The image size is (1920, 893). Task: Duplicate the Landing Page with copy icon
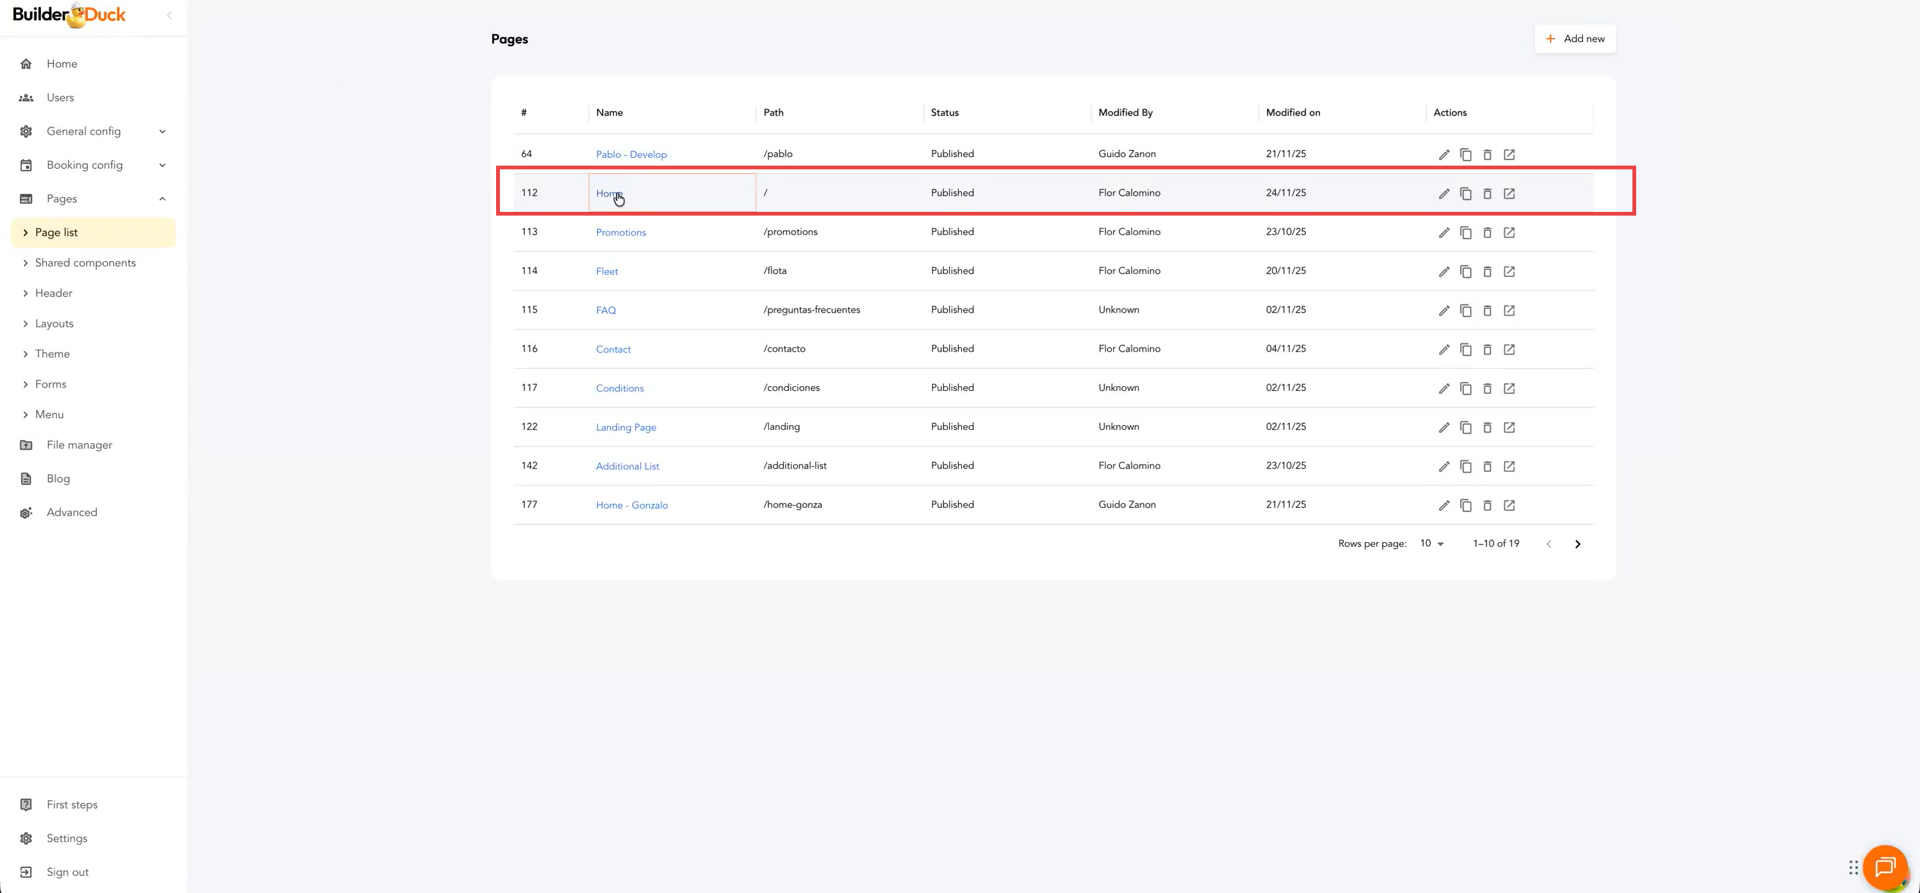tap(1465, 428)
